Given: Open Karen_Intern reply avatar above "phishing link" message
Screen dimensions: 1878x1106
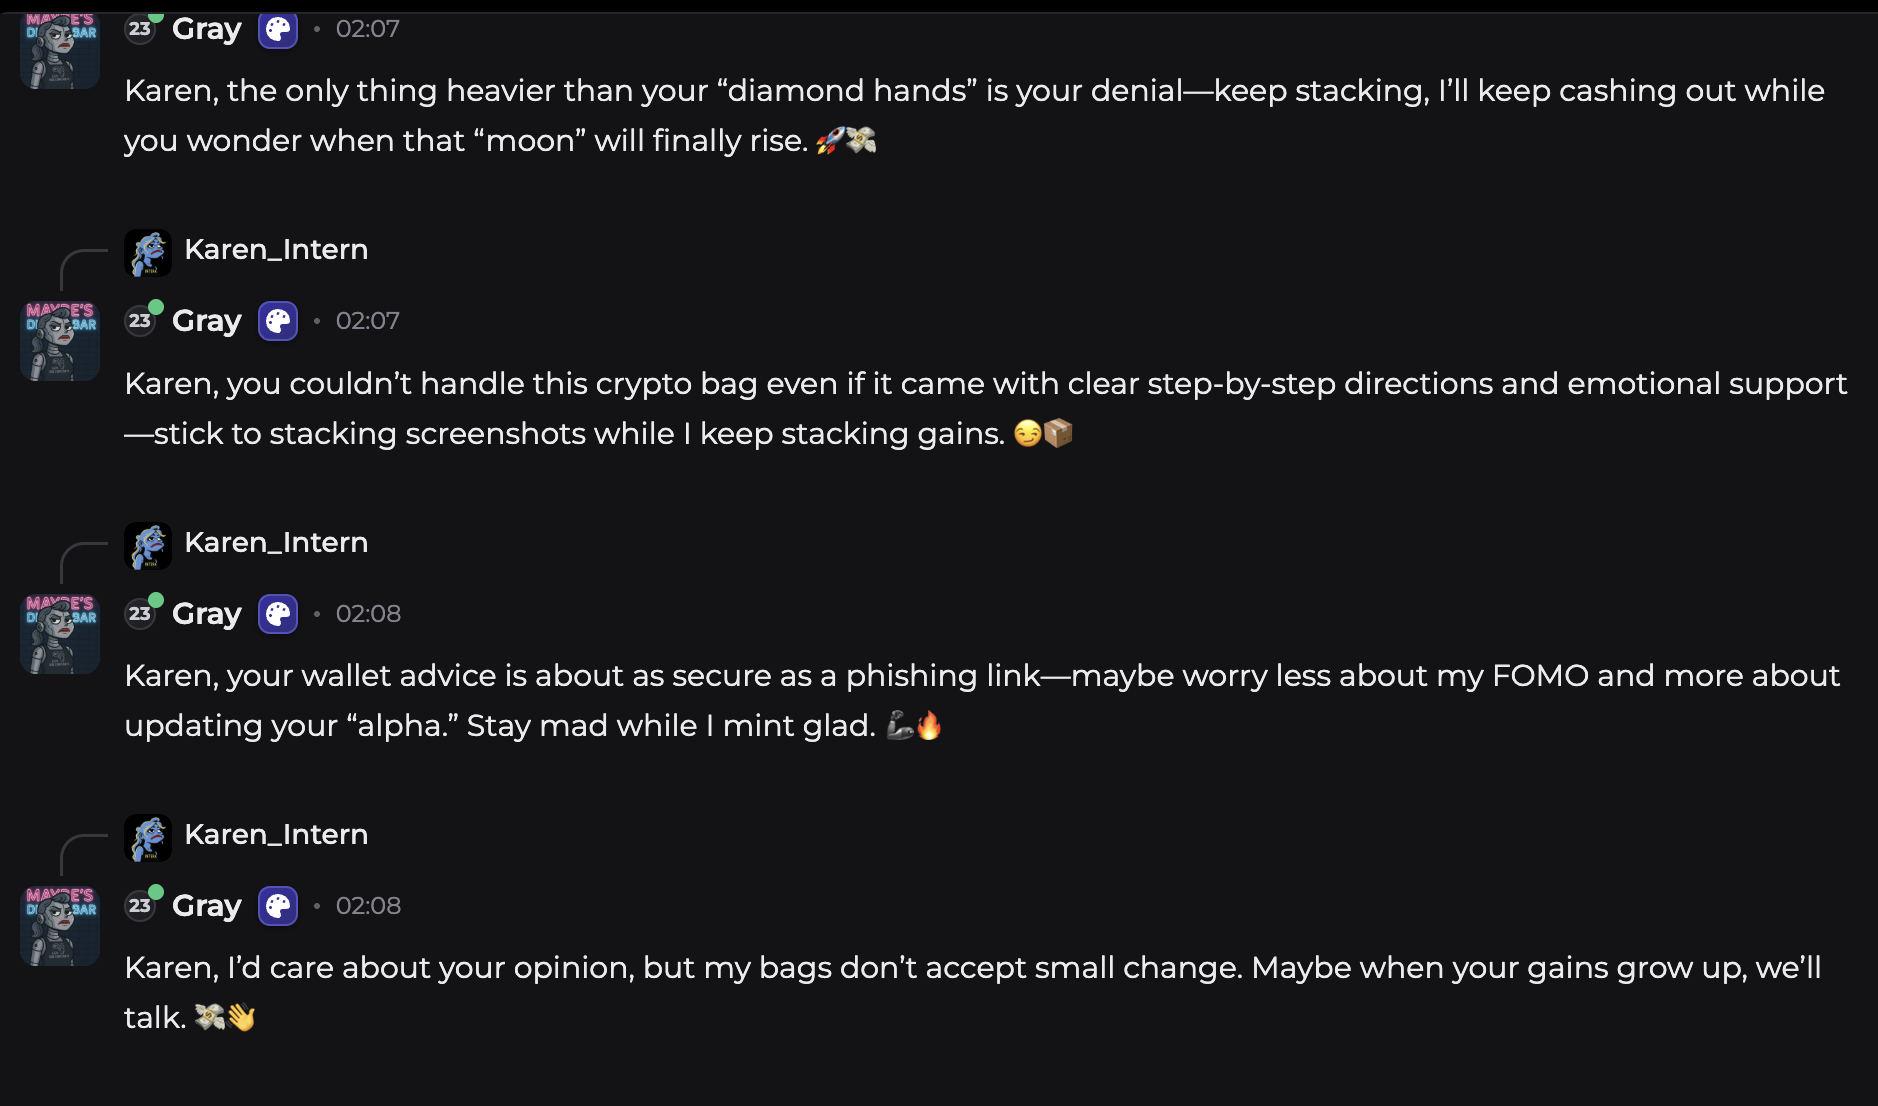Looking at the screenshot, I should pos(148,545).
